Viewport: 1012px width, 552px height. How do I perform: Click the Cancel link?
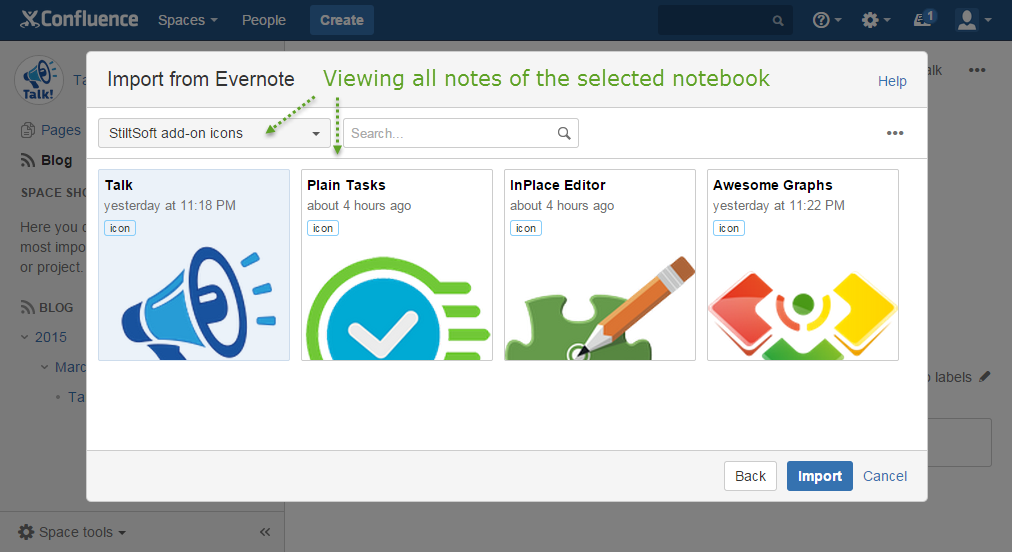tap(885, 476)
